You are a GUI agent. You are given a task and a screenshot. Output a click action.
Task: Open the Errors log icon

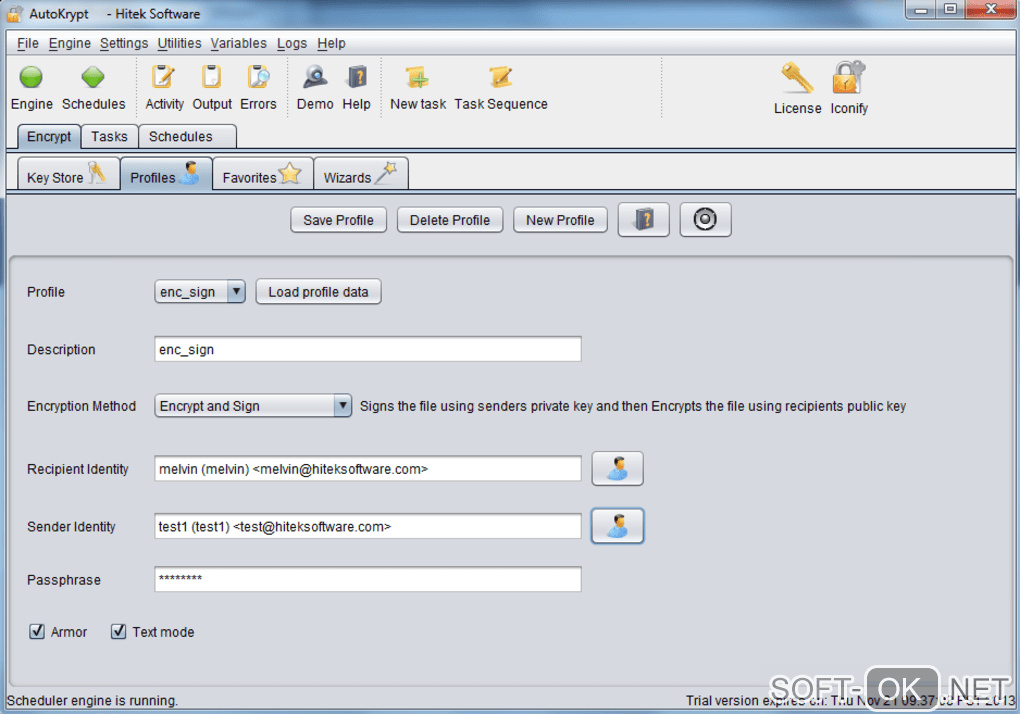[258, 77]
